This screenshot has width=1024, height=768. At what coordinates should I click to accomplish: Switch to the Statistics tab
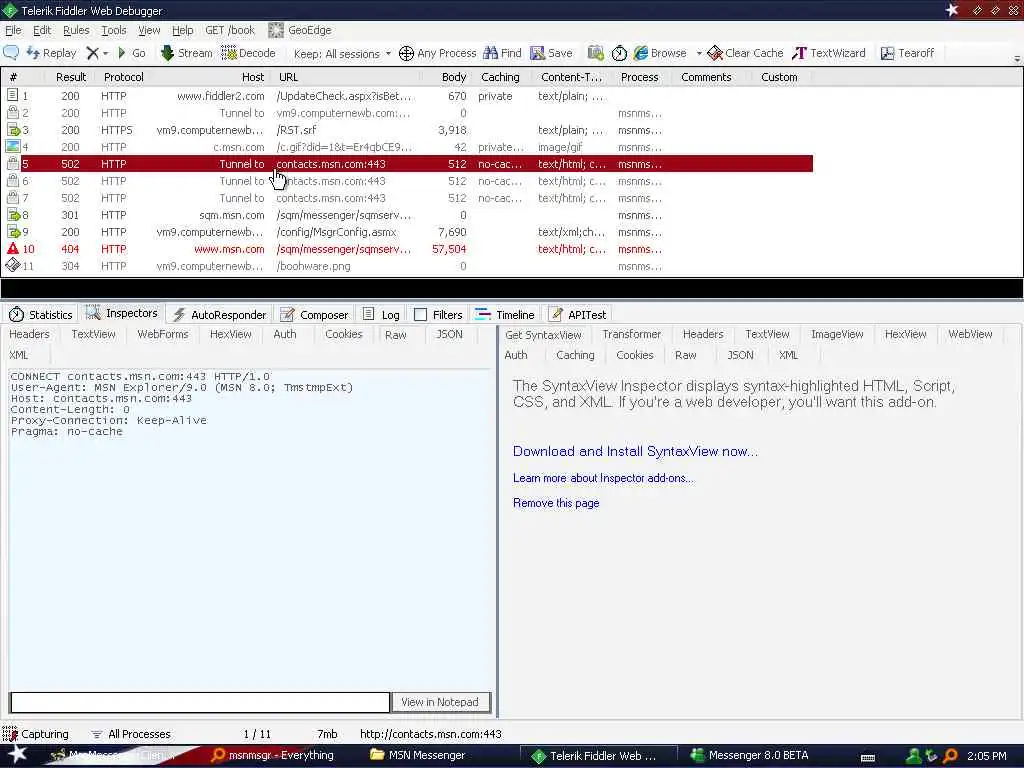pos(40,315)
